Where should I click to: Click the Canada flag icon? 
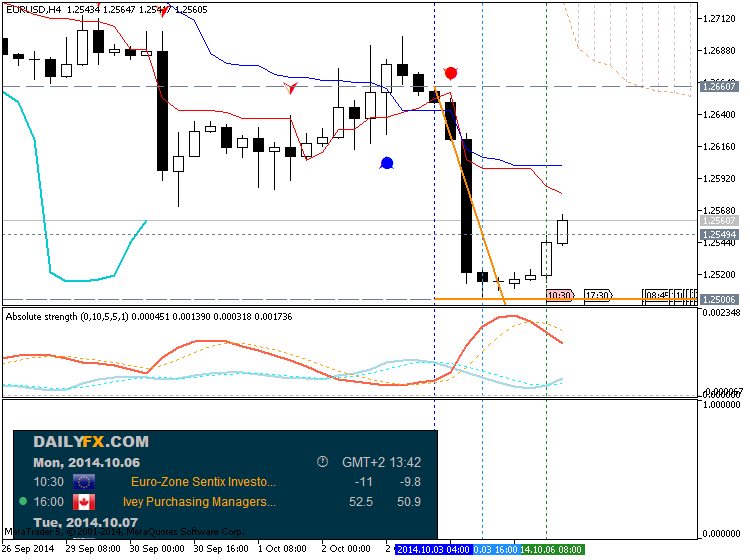point(84,502)
